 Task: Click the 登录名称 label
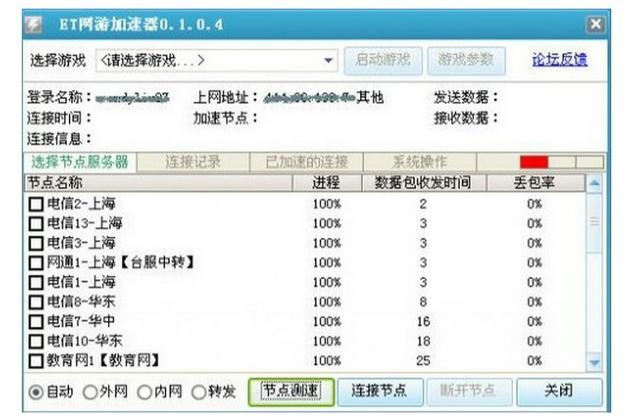coord(59,97)
